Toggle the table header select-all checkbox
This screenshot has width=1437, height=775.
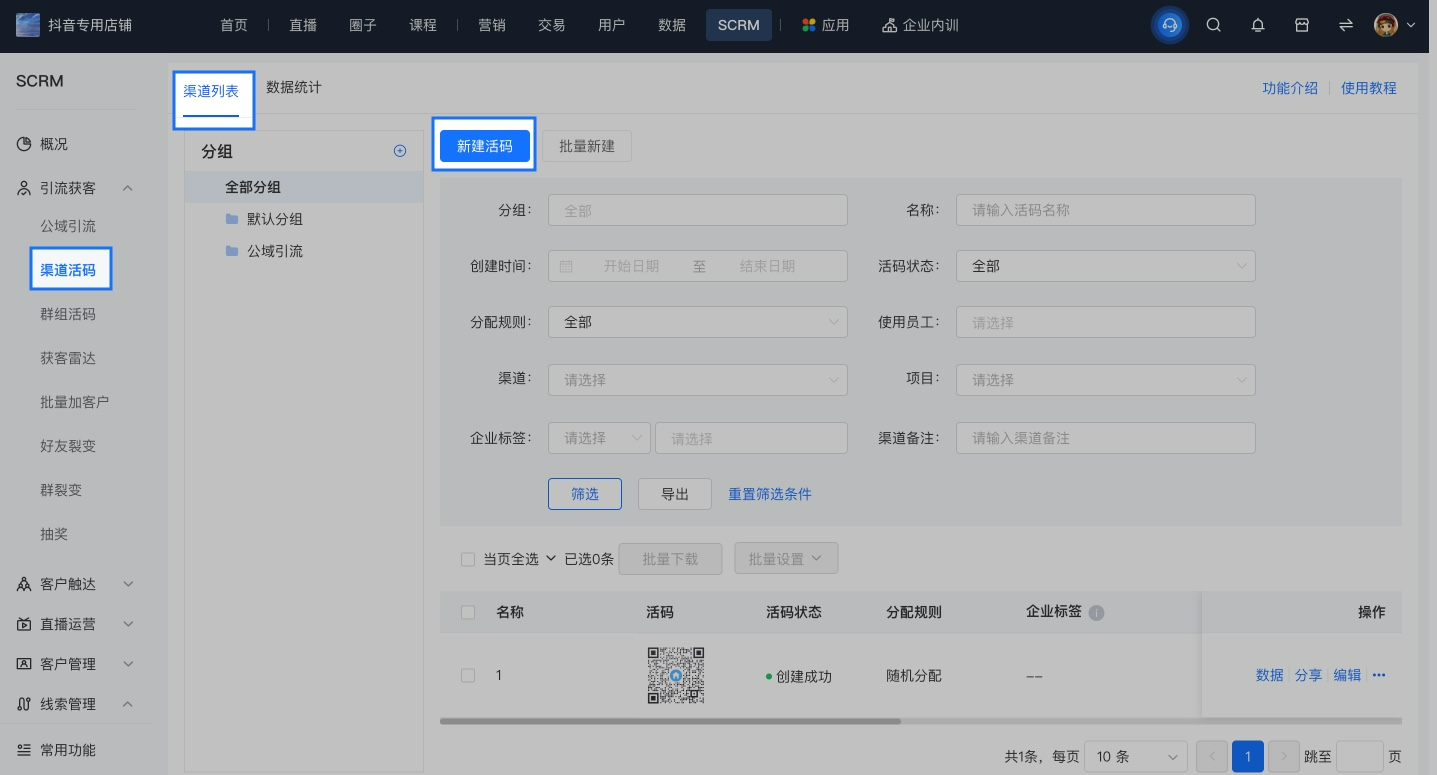point(468,612)
